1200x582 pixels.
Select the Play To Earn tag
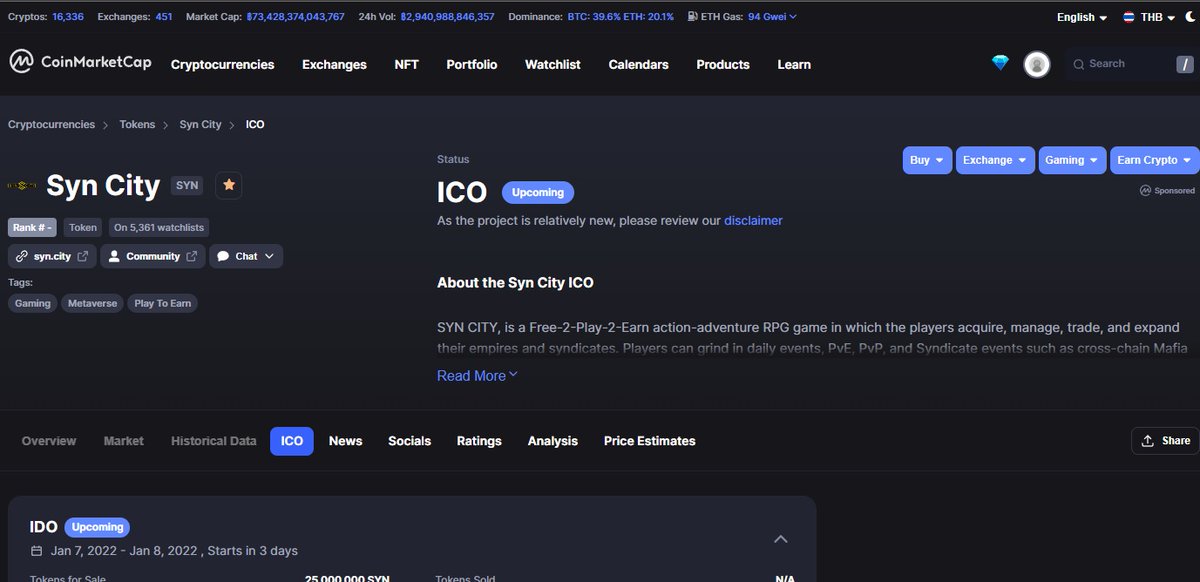[x=162, y=303]
